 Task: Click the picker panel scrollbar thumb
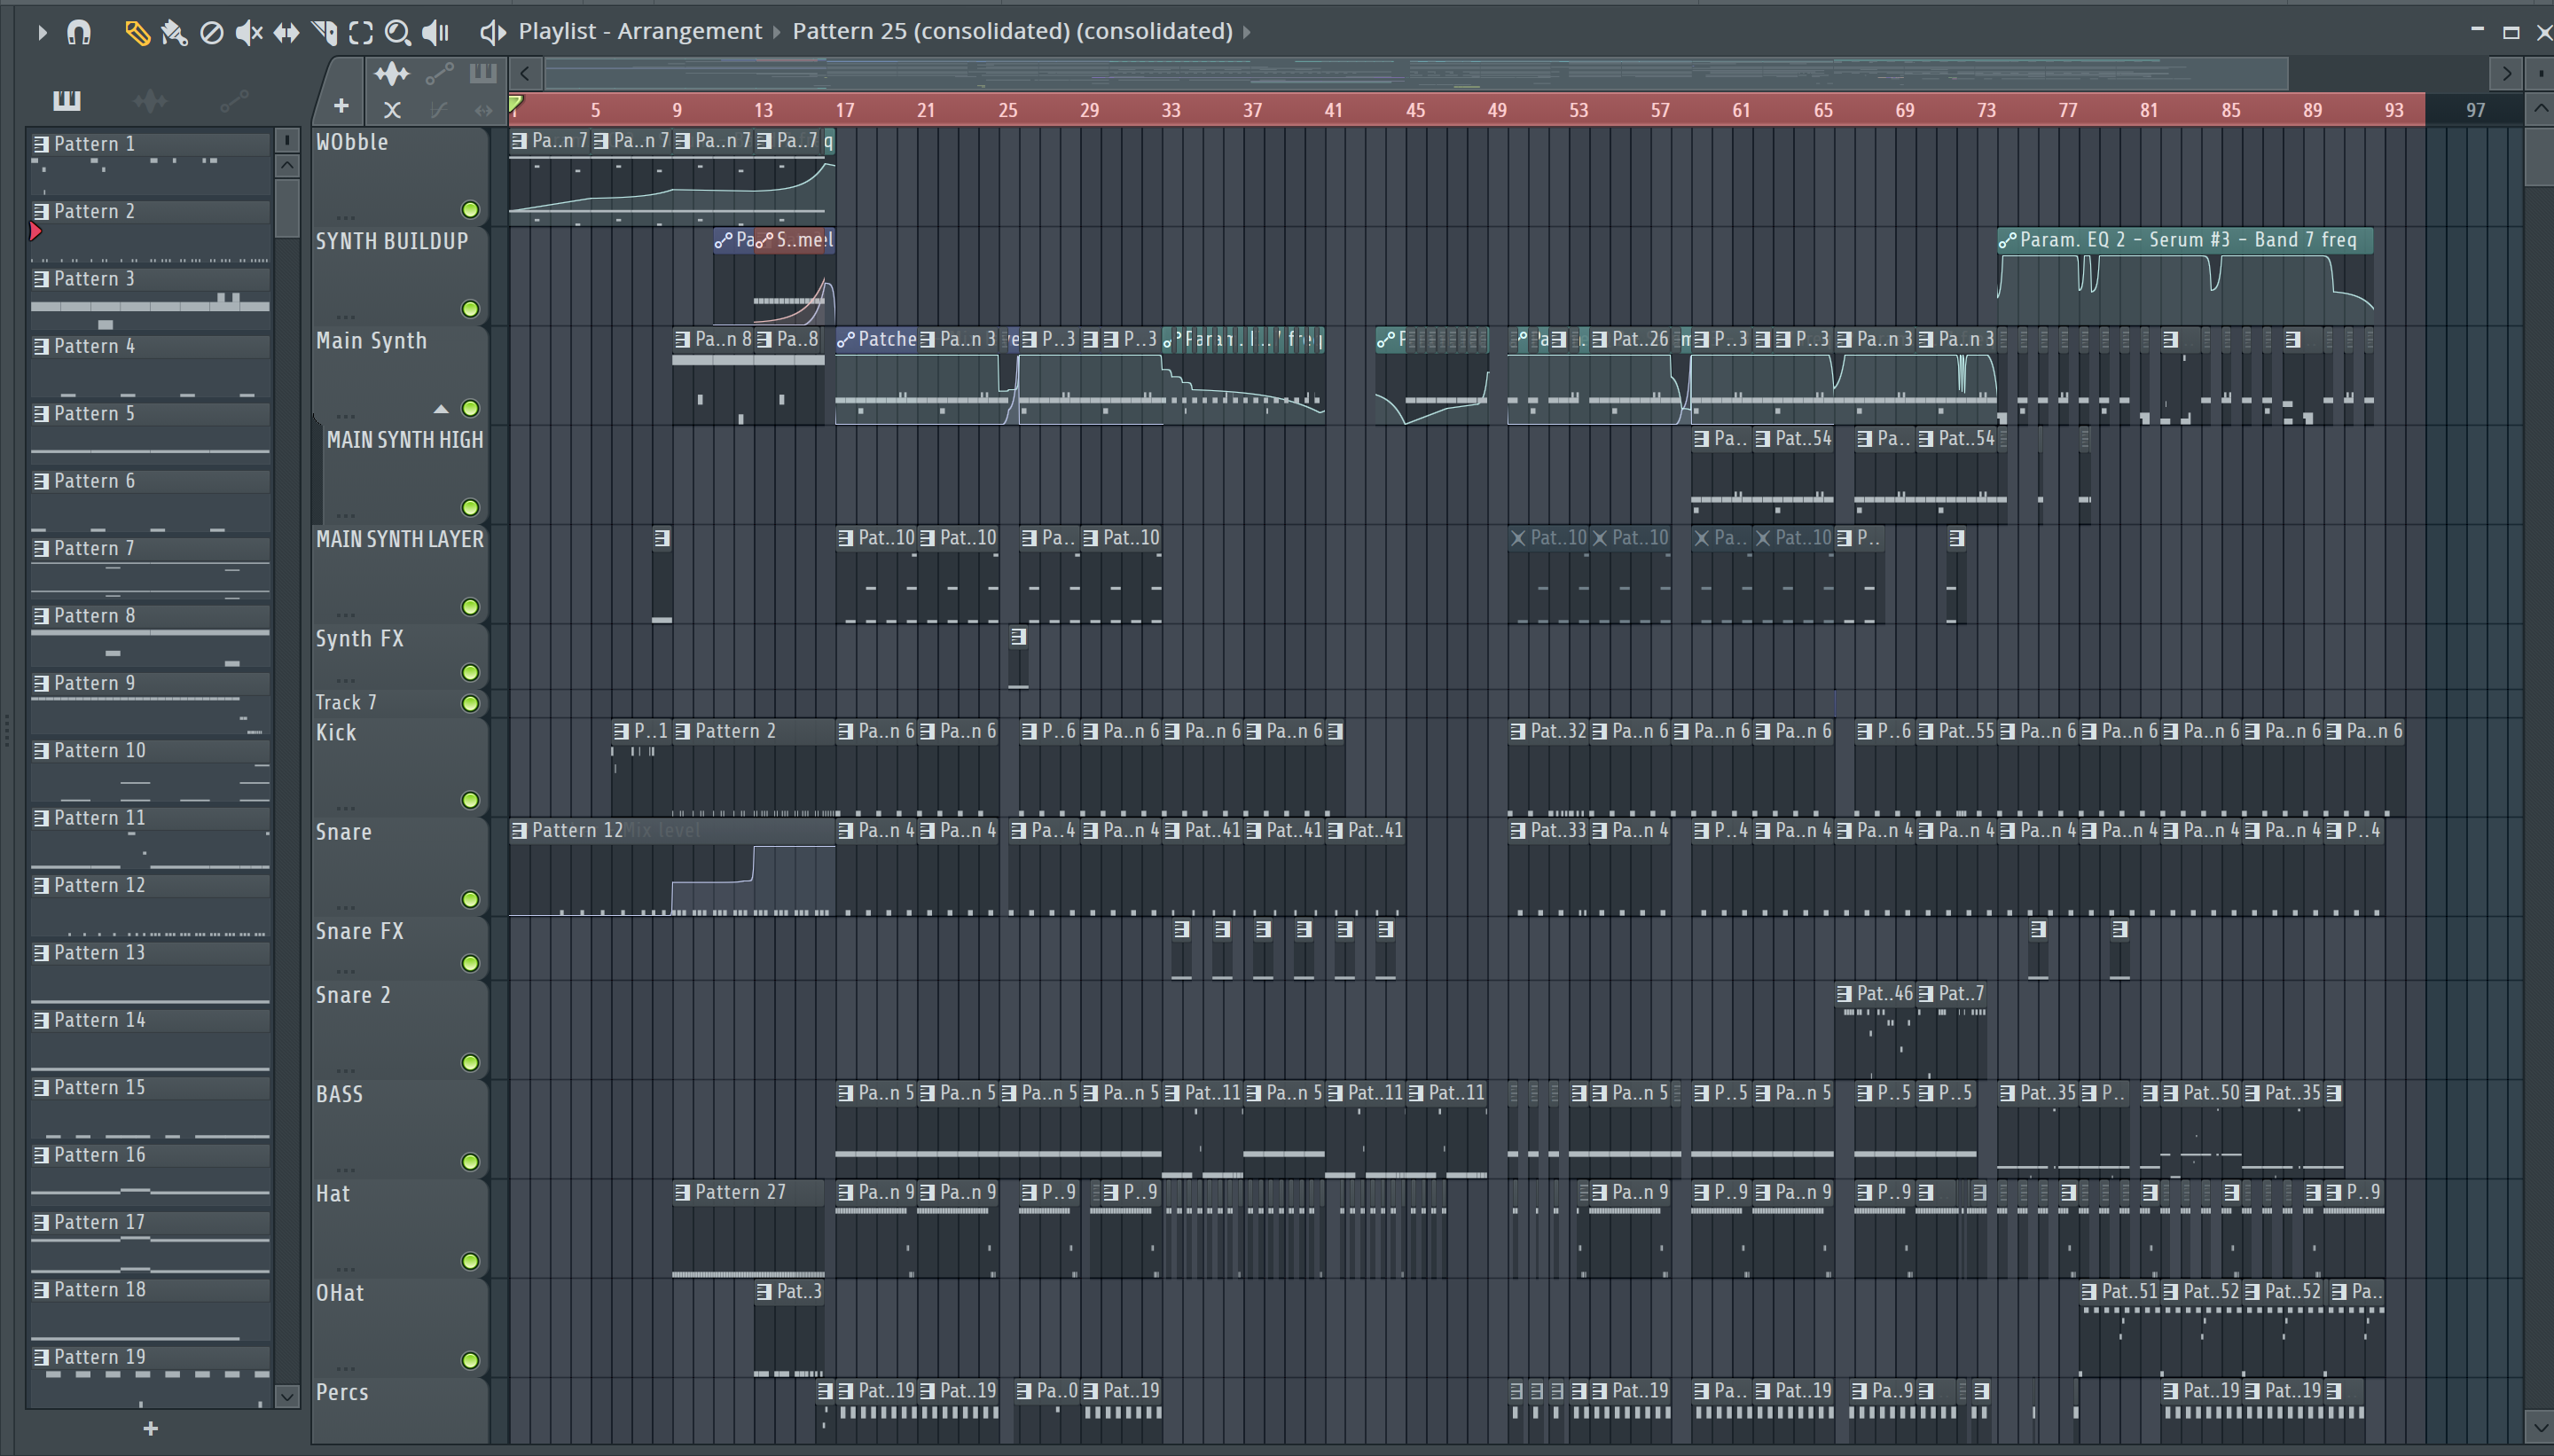pos(287,208)
